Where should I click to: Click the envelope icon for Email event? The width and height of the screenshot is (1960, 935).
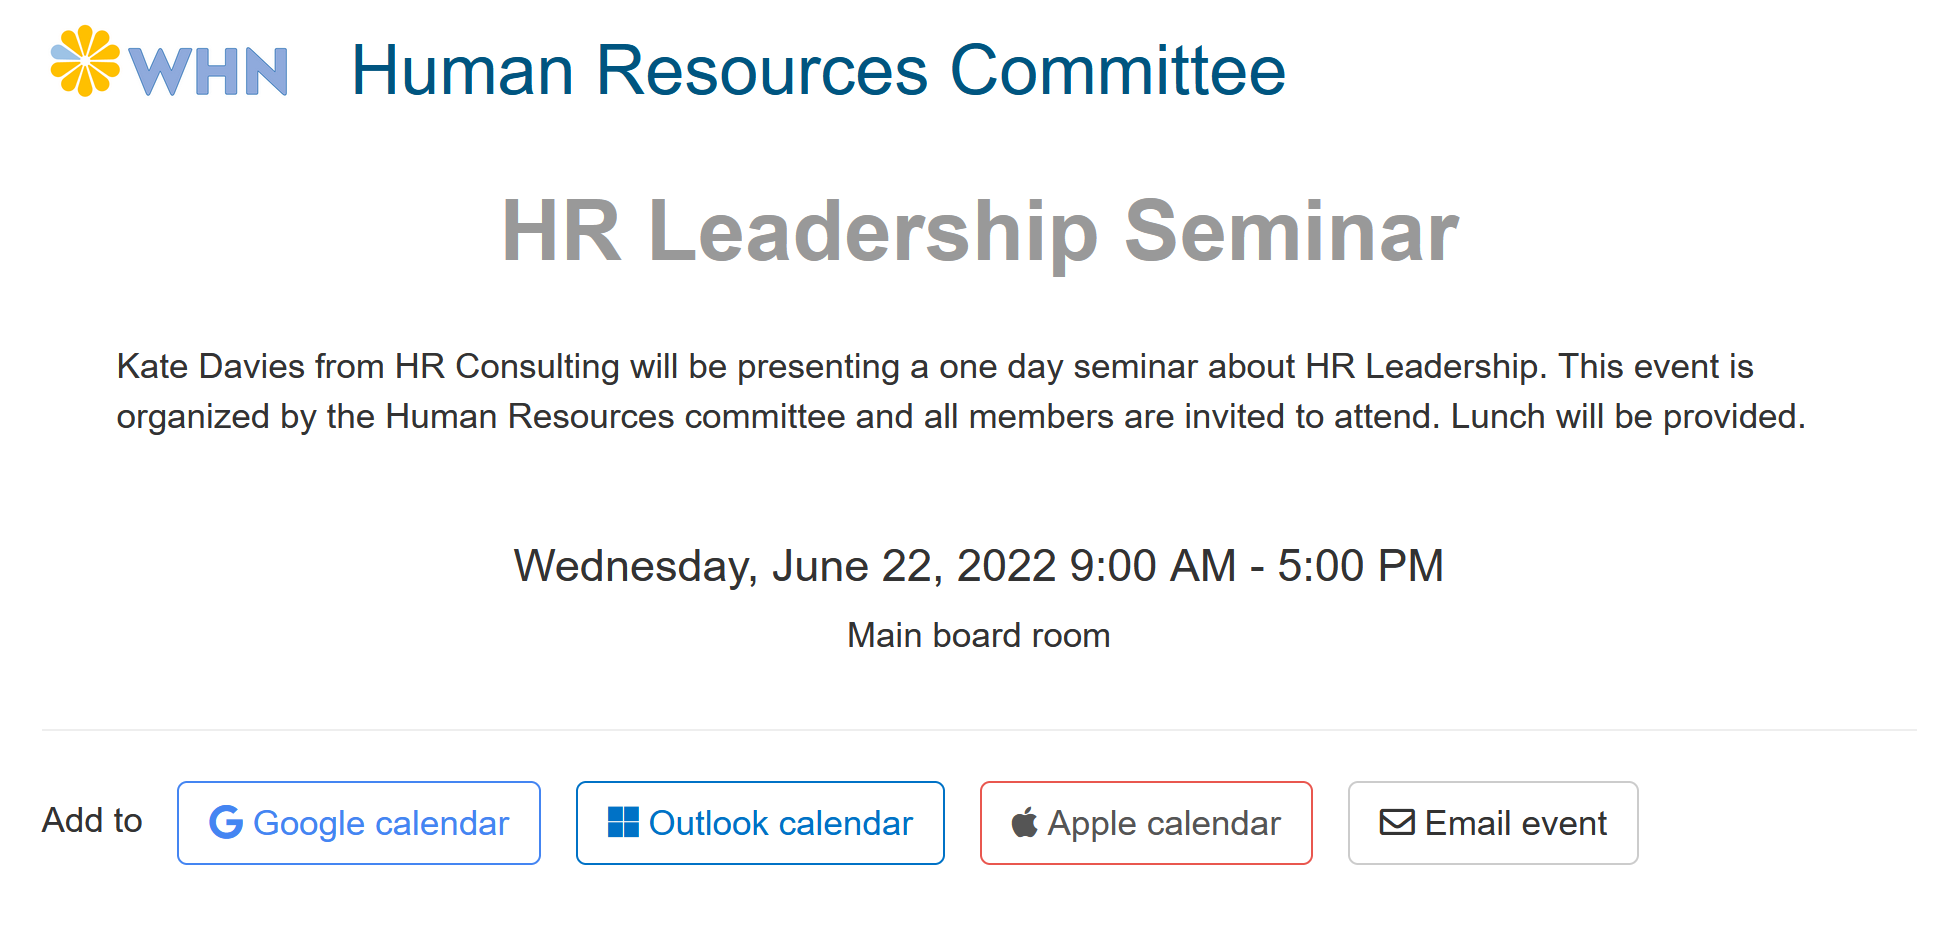(x=1397, y=822)
